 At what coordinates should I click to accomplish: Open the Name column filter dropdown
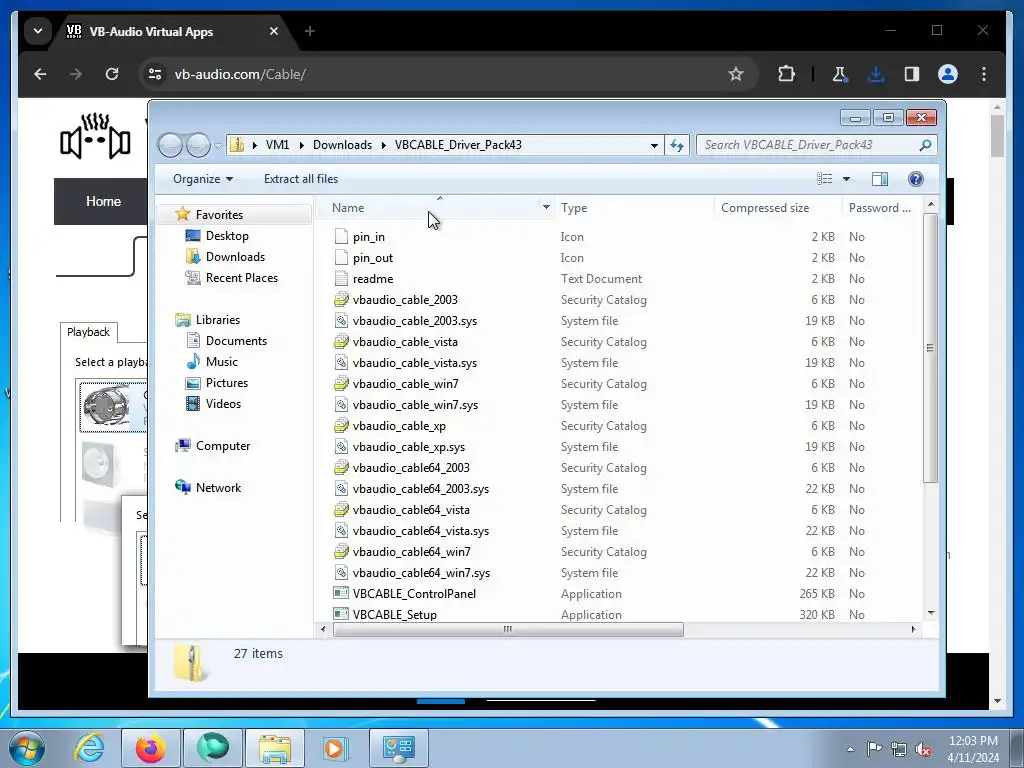pyautogui.click(x=546, y=208)
